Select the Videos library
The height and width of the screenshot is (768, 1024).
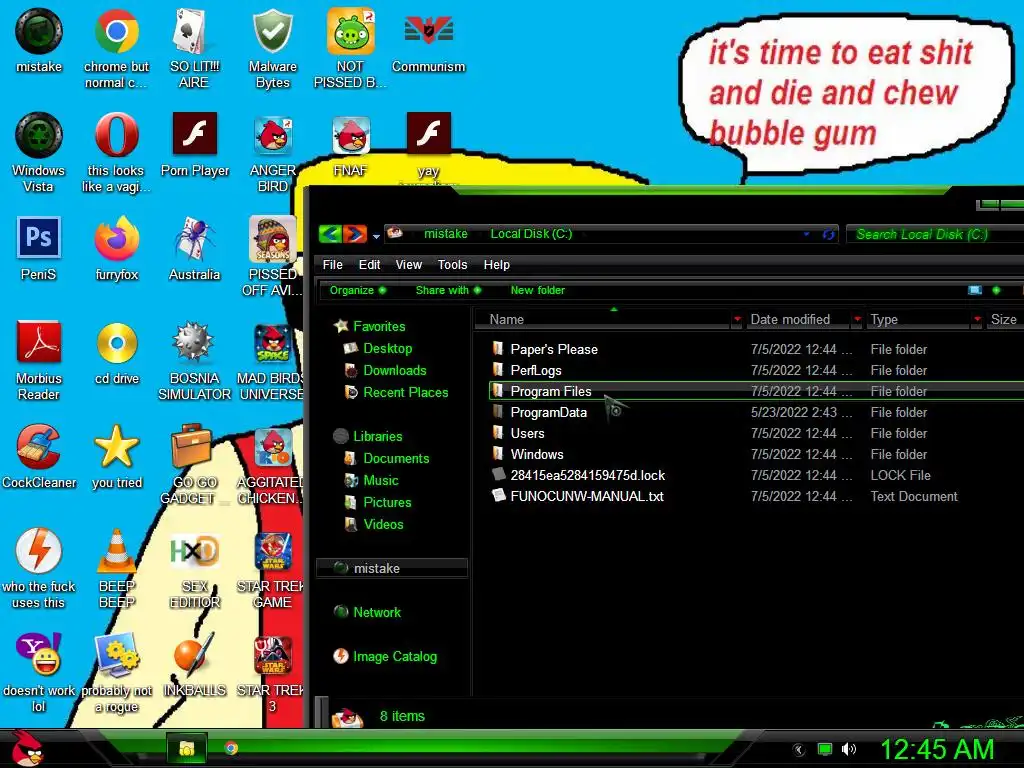(x=383, y=524)
